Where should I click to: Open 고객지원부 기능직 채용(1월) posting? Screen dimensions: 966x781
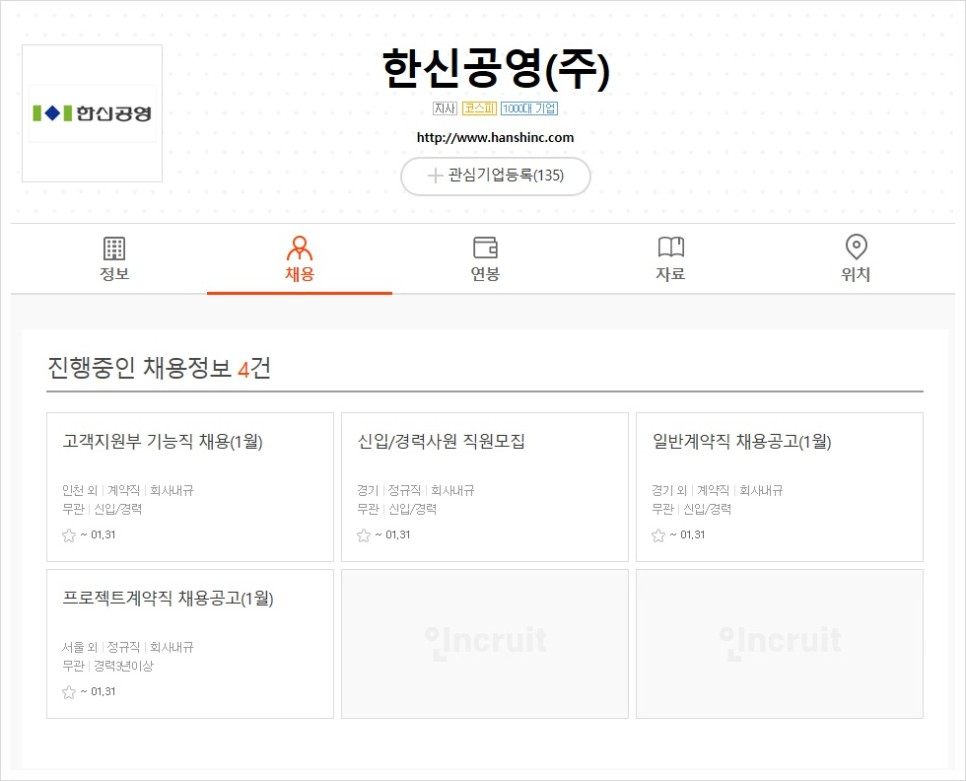pyautogui.click(x=163, y=442)
